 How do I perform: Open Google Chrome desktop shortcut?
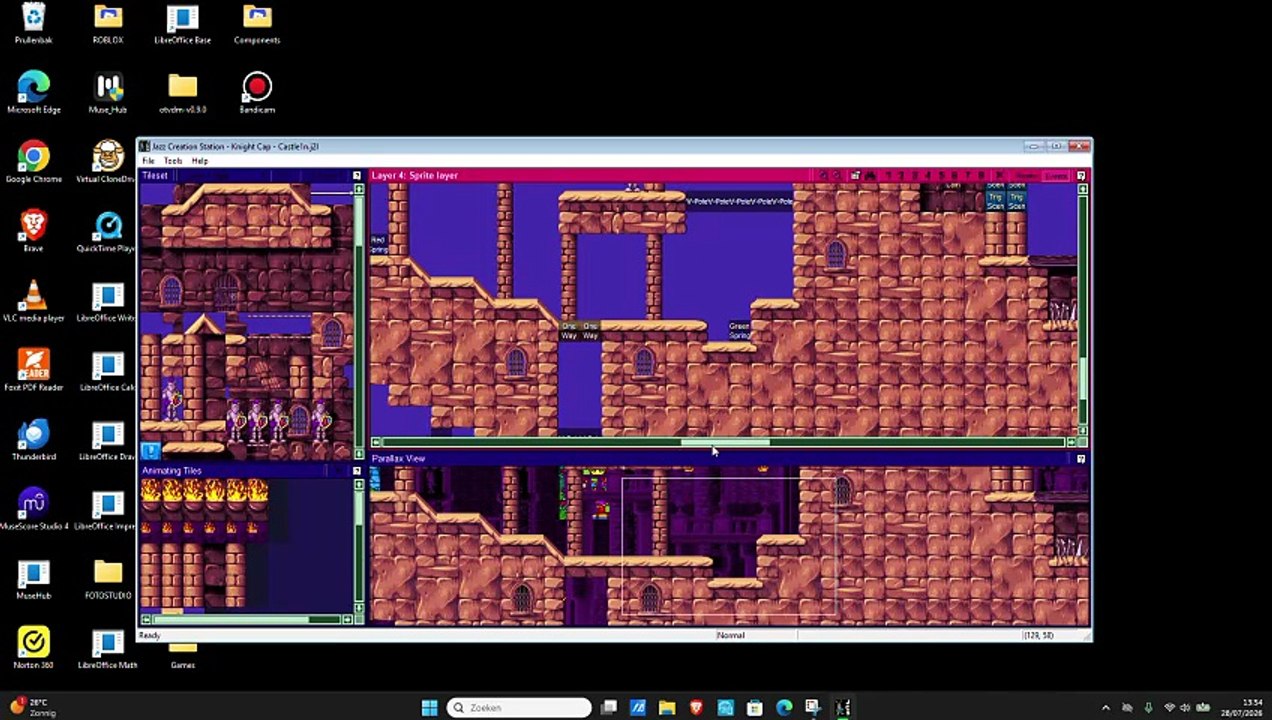(x=34, y=162)
